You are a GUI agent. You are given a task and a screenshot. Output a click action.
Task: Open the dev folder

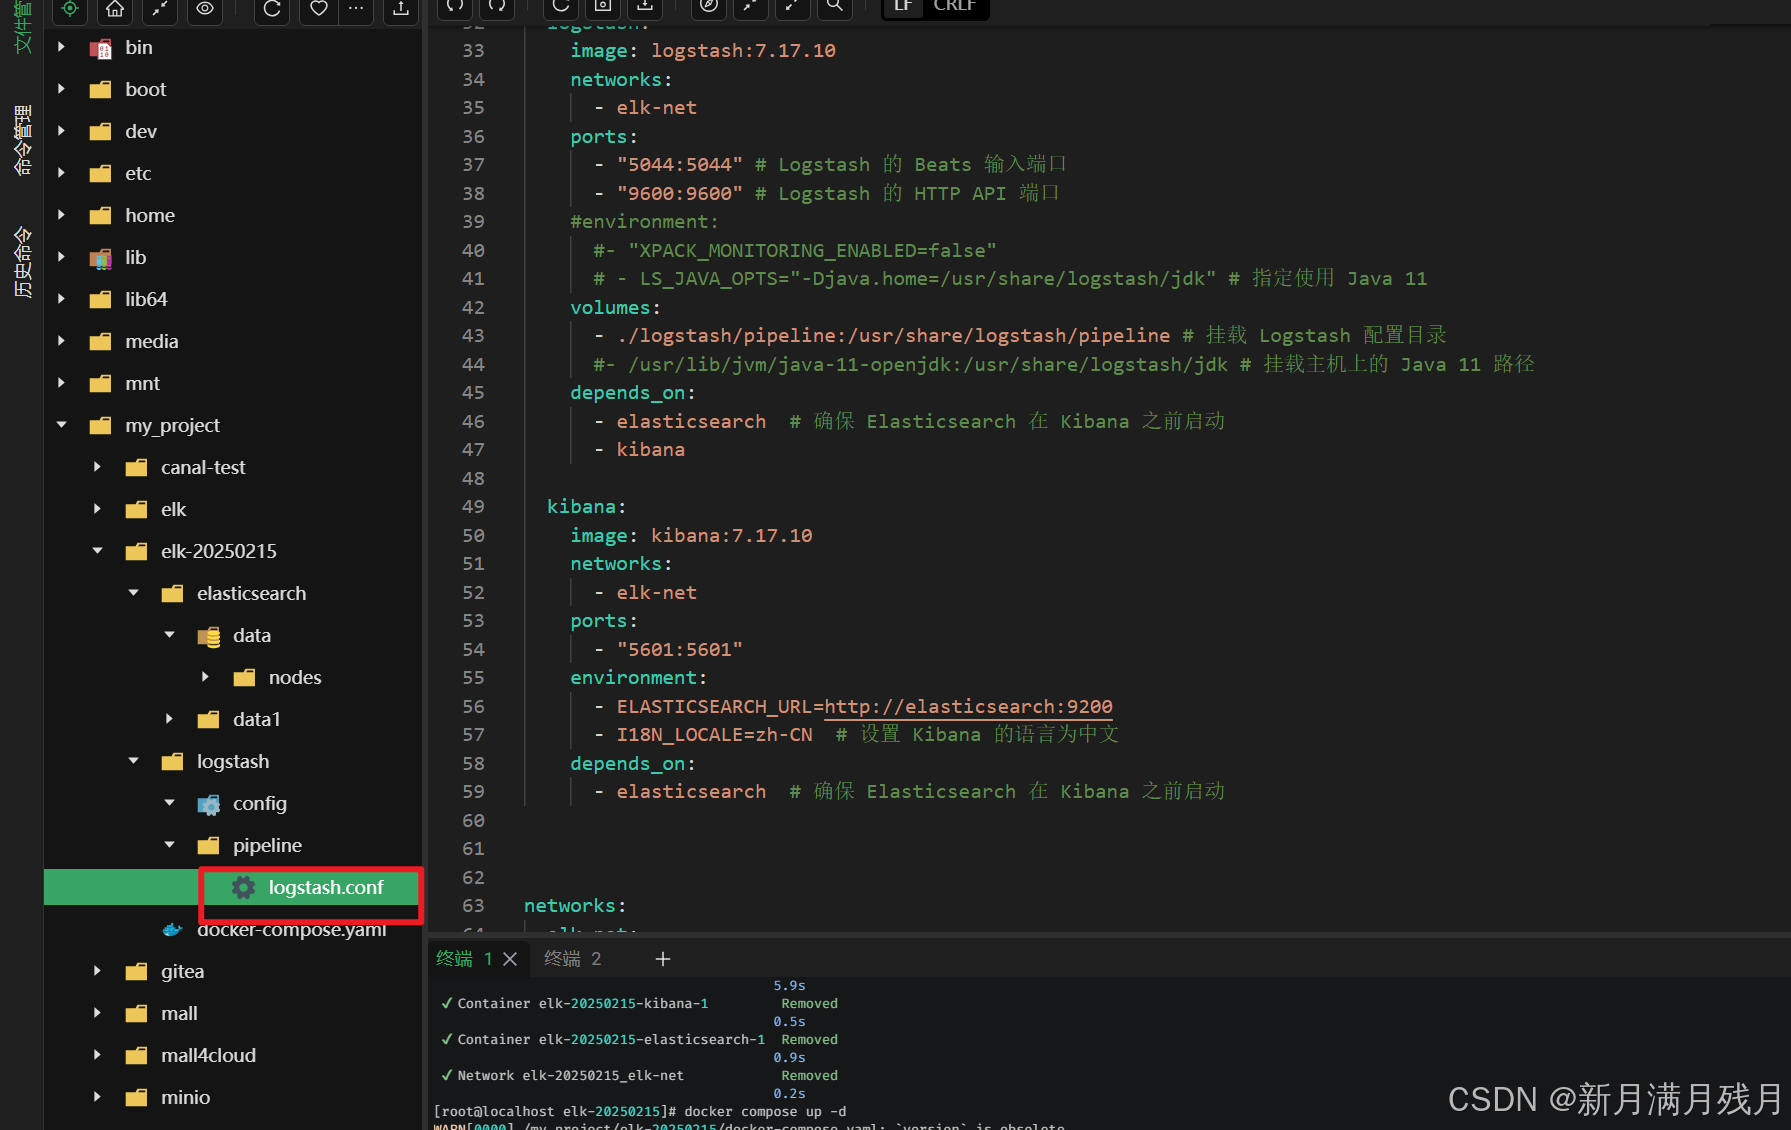tap(141, 131)
